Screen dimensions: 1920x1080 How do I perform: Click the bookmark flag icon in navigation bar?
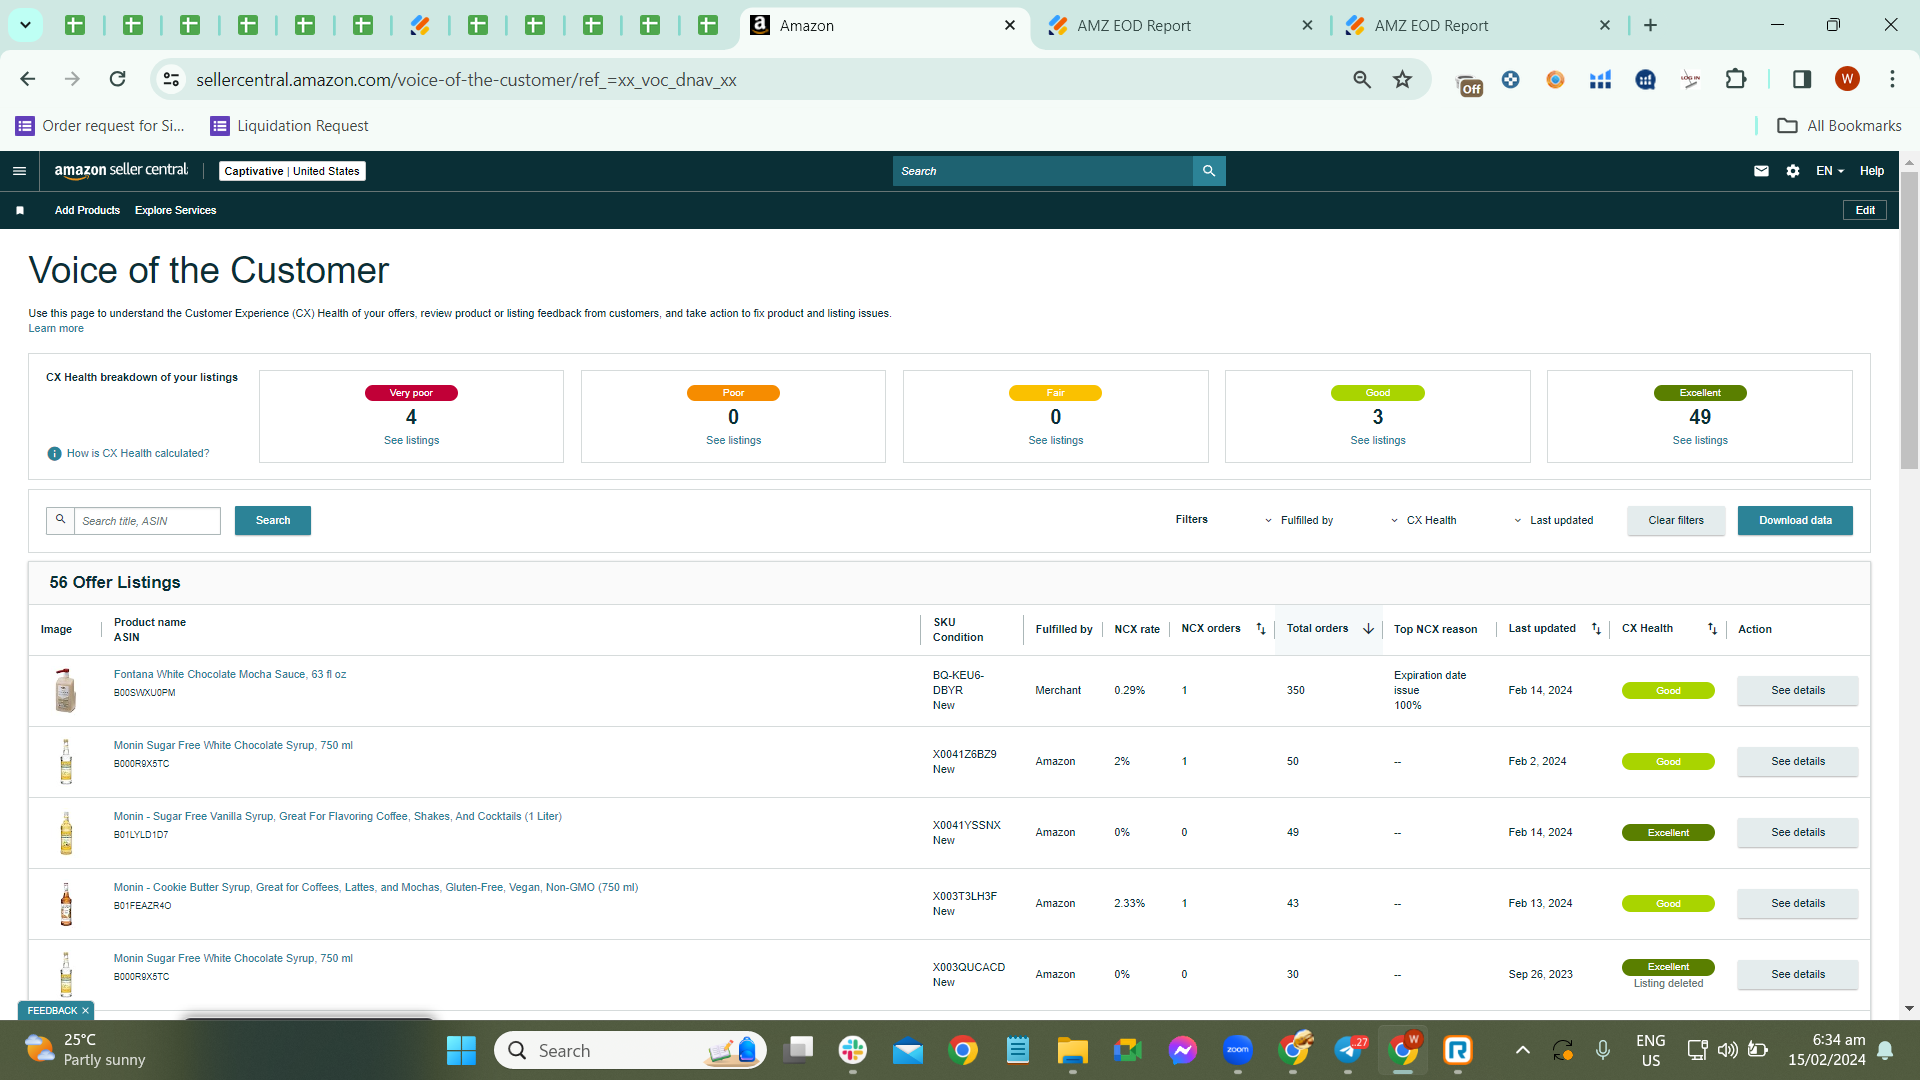(20, 210)
